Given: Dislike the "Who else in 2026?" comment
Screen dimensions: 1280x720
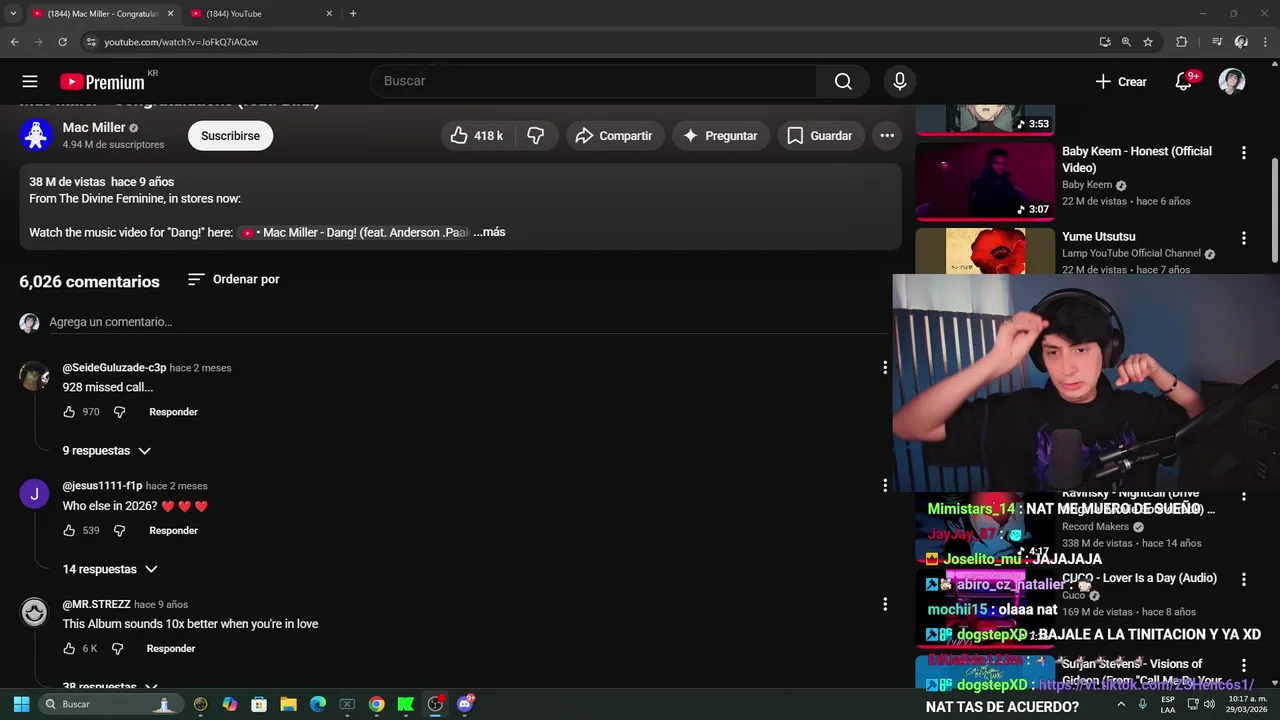Looking at the screenshot, I should (x=119, y=531).
